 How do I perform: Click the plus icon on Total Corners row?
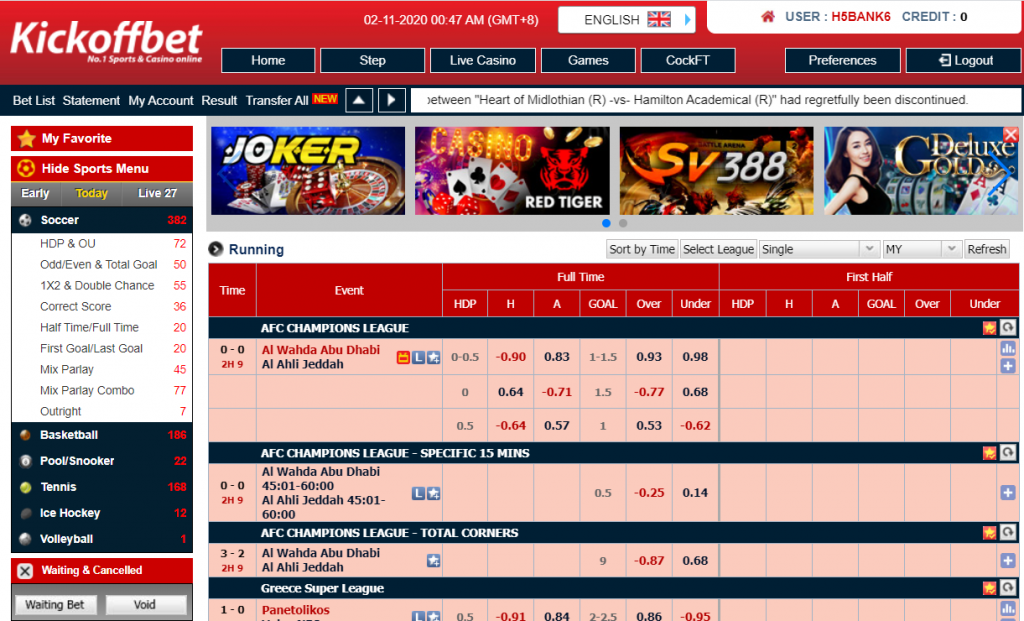pos(1007,560)
